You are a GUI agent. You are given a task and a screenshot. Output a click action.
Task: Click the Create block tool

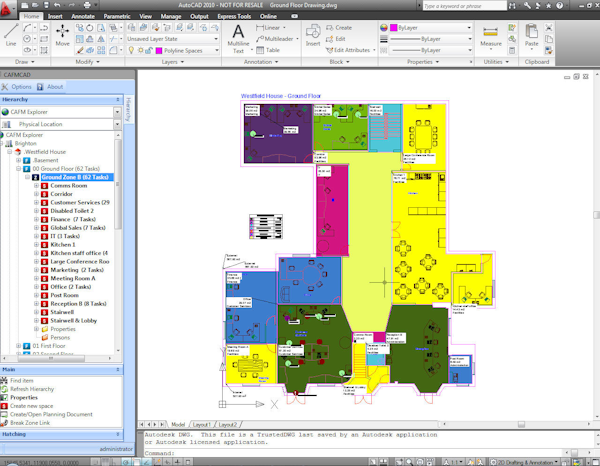339,28
